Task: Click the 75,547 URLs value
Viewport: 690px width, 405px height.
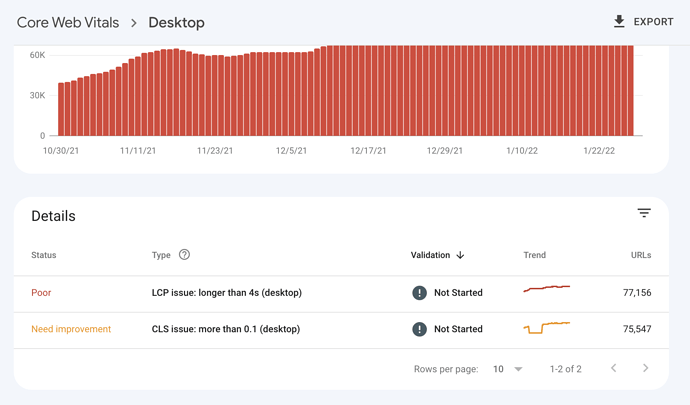Action: click(637, 329)
